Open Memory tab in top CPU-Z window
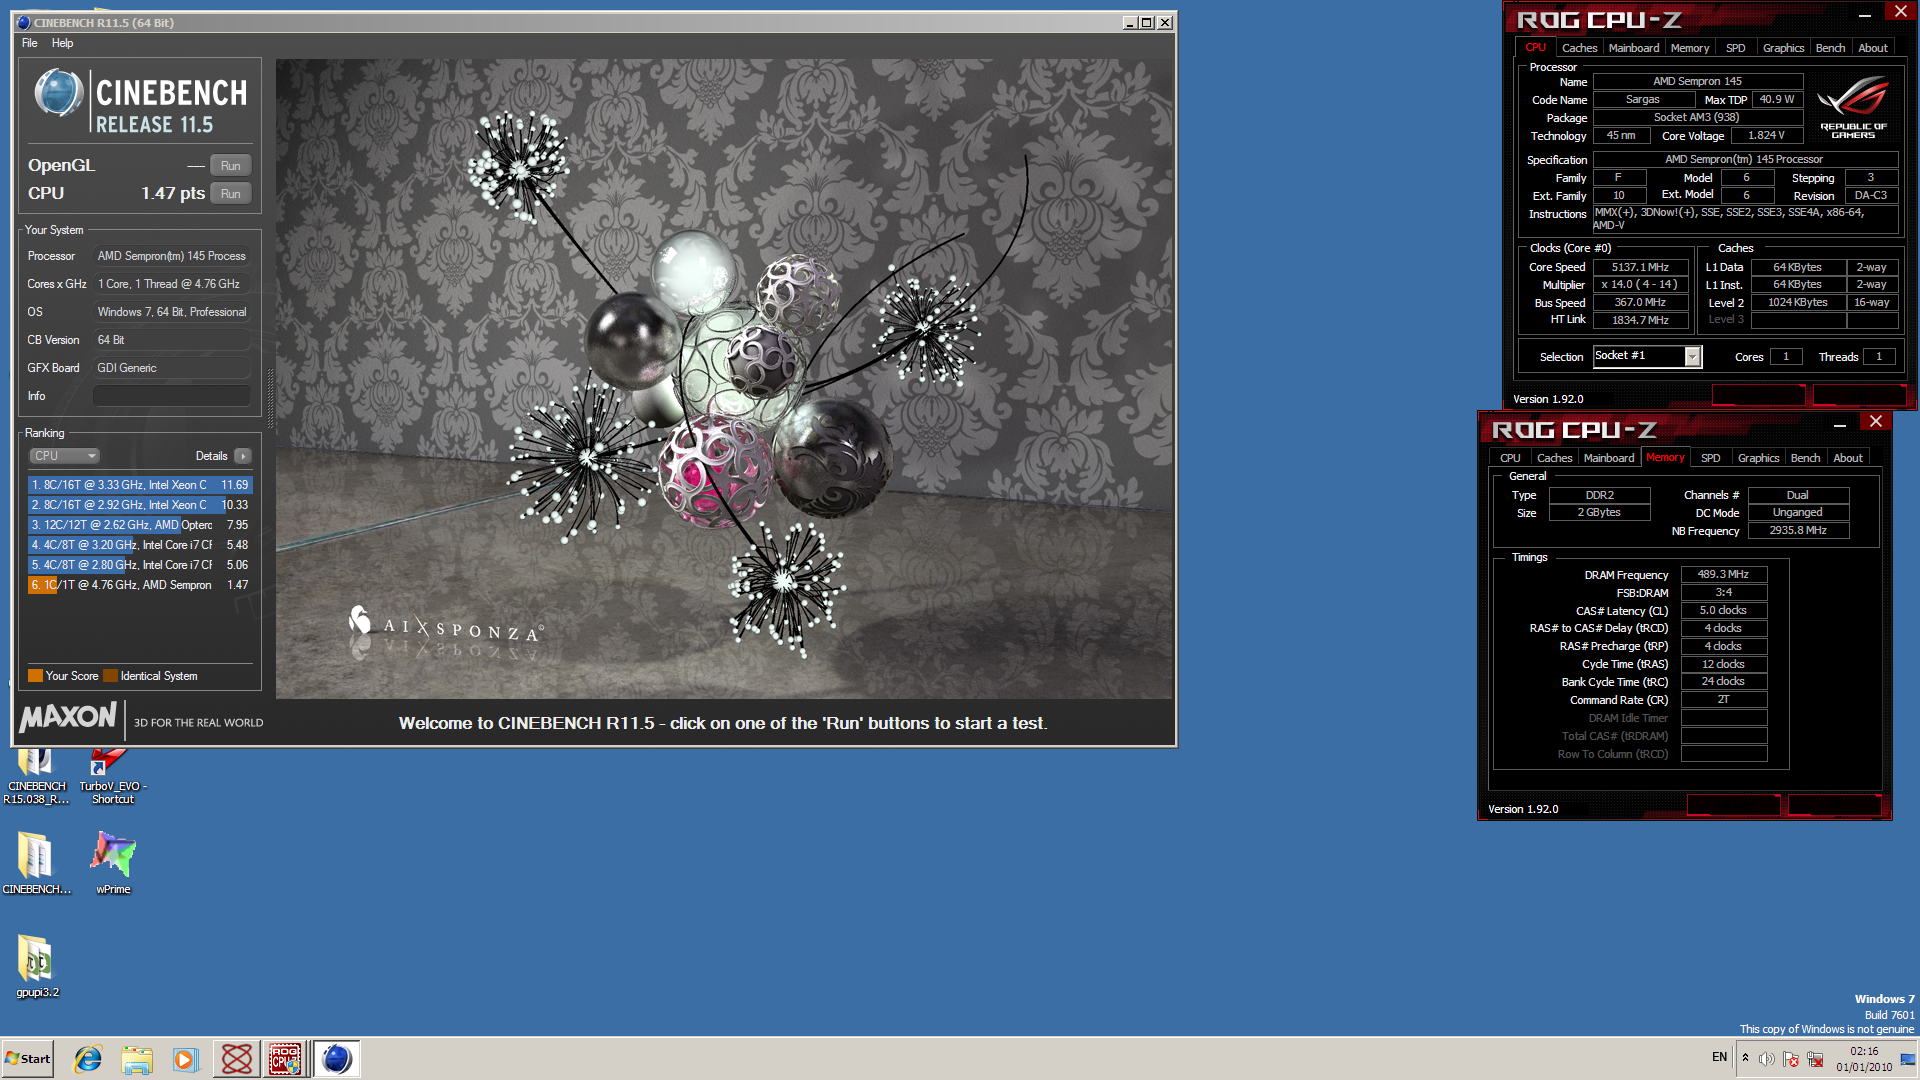This screenshot has height=1080, width=1920. pyautogui.click(x=1689, y=48)
